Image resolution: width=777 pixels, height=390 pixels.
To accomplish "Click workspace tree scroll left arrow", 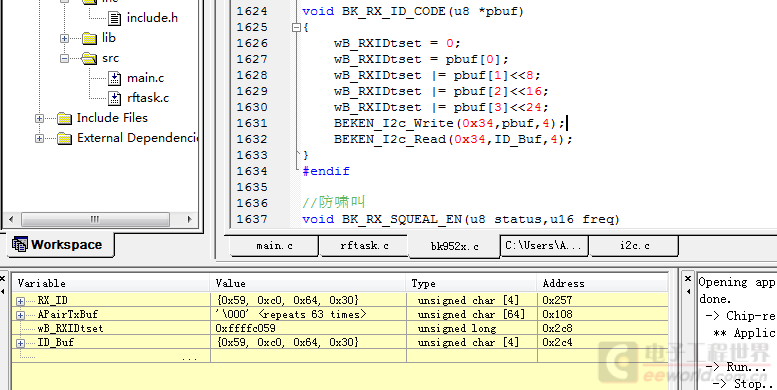I will click(x=11, y=219).
